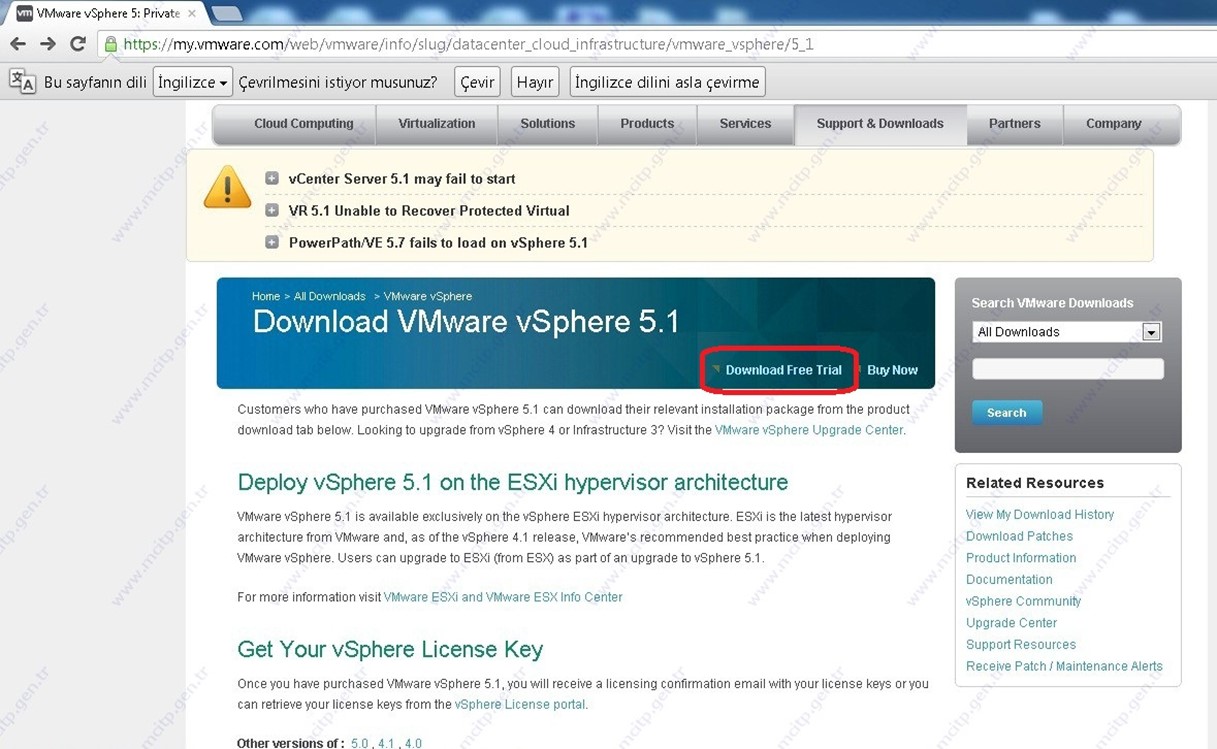
Task: Open VMware ESXi and VMware ESX Info Center
Action: 503,597
